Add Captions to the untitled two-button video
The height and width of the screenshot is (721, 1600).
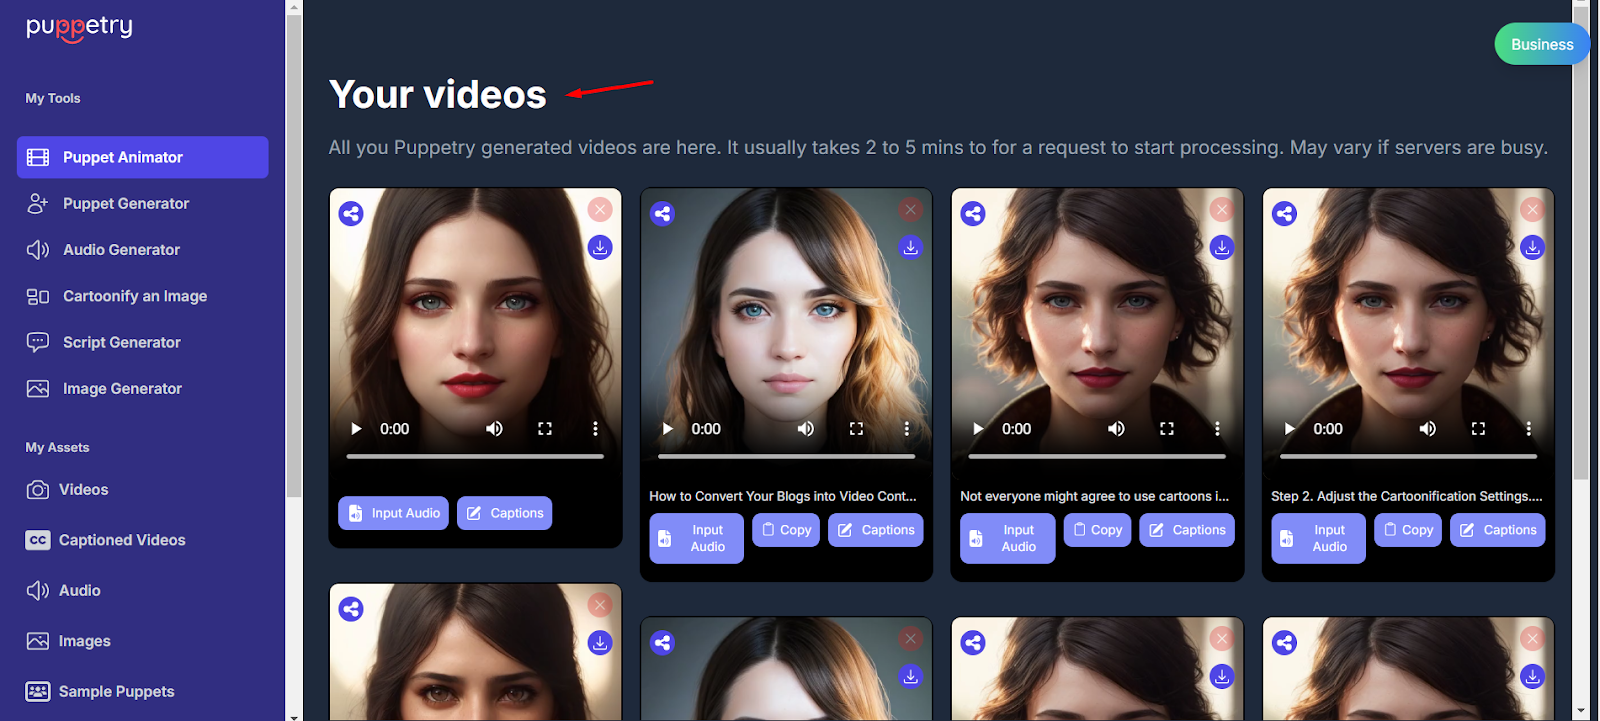[505, 513]
